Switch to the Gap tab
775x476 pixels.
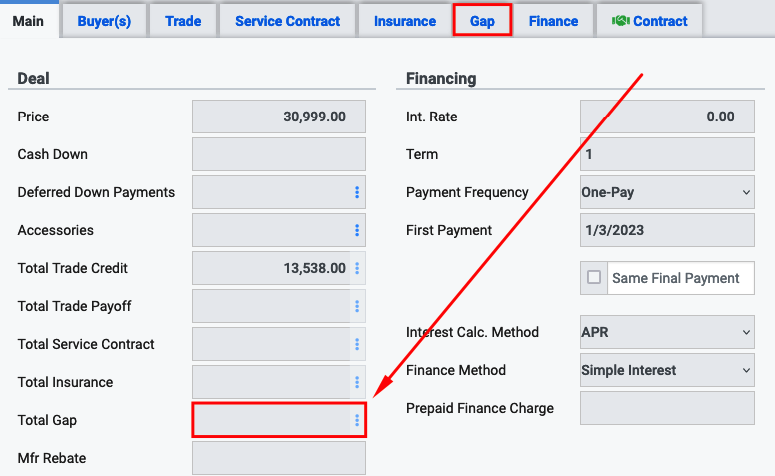pos(482,21)
